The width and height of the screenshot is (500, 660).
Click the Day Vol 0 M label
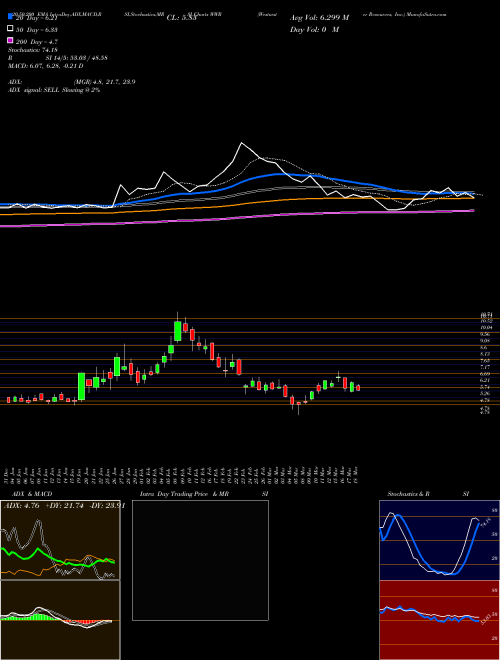click(x=314, y=29)
